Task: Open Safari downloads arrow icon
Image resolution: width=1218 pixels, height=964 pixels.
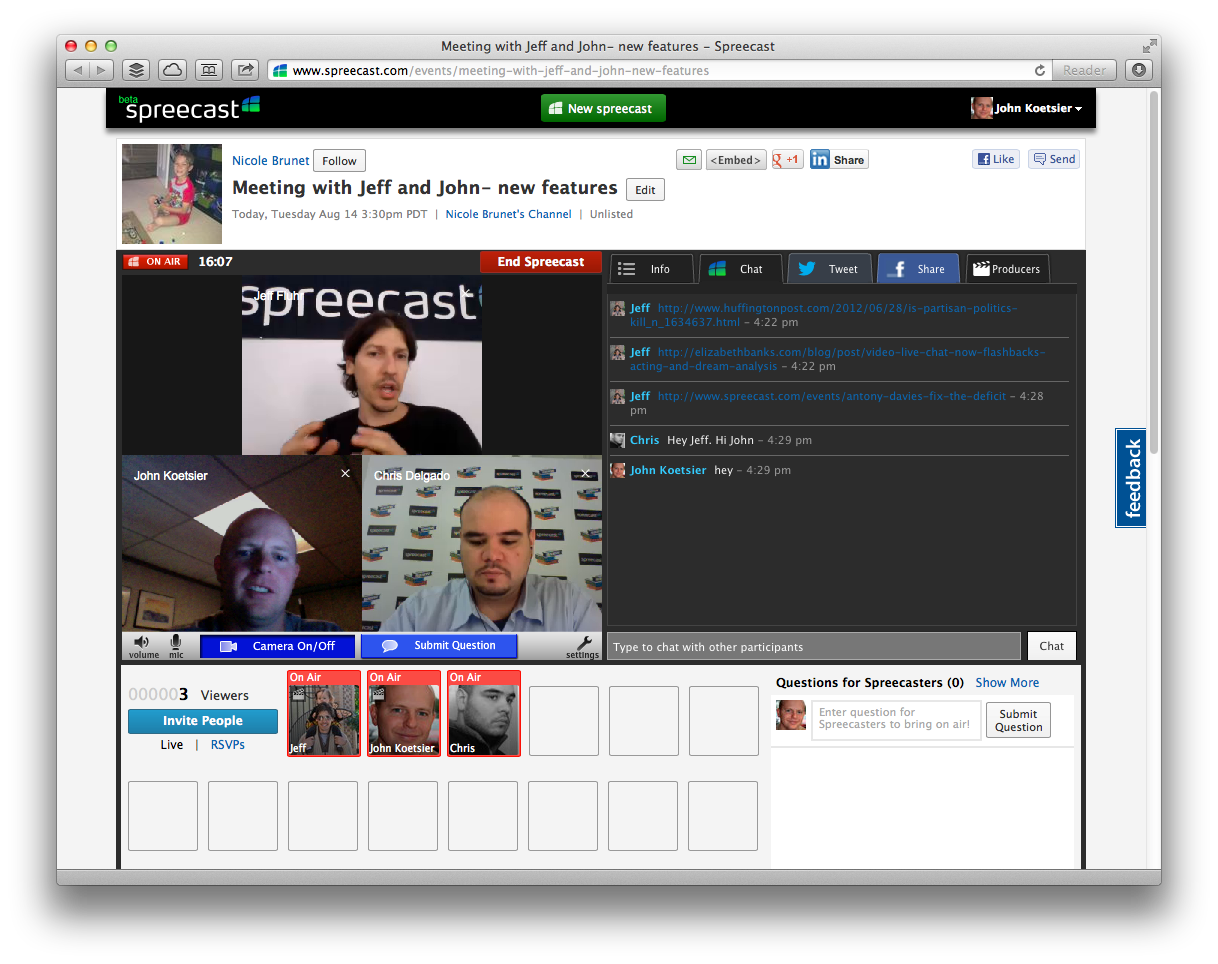Action: click(x=1138, y=71)
